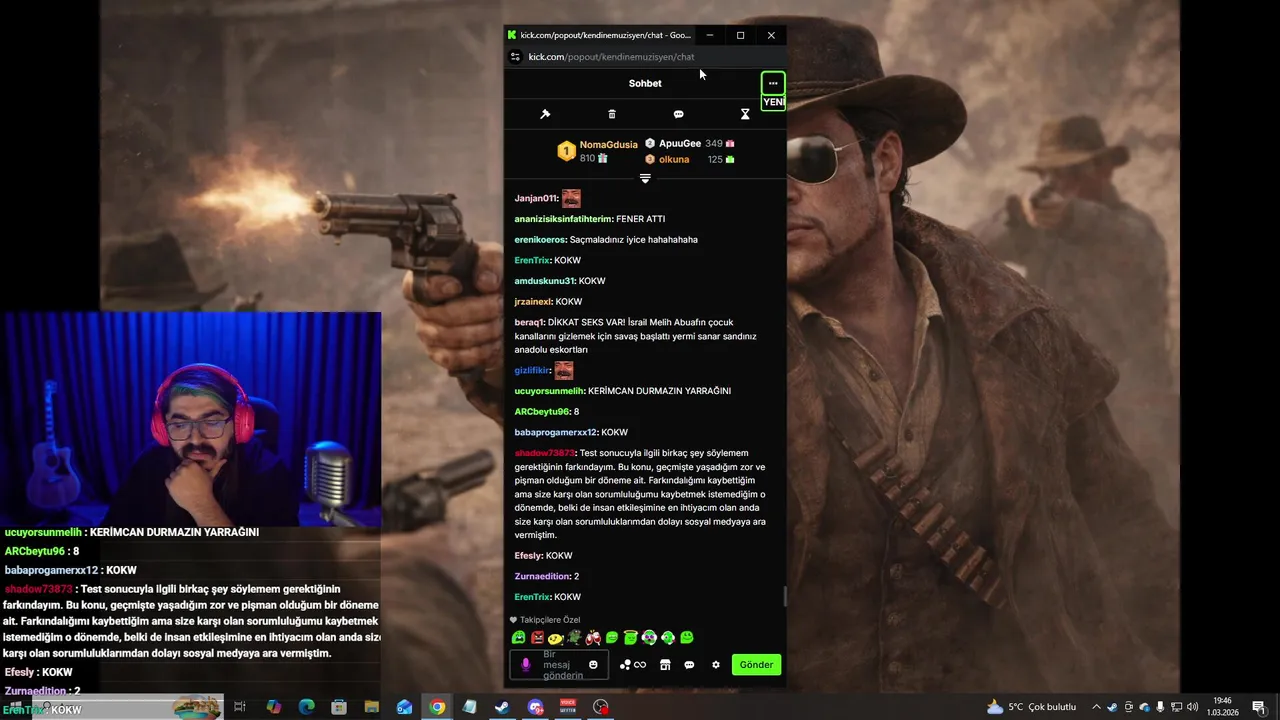Click the trash can icon in chat toolbar

612,114
